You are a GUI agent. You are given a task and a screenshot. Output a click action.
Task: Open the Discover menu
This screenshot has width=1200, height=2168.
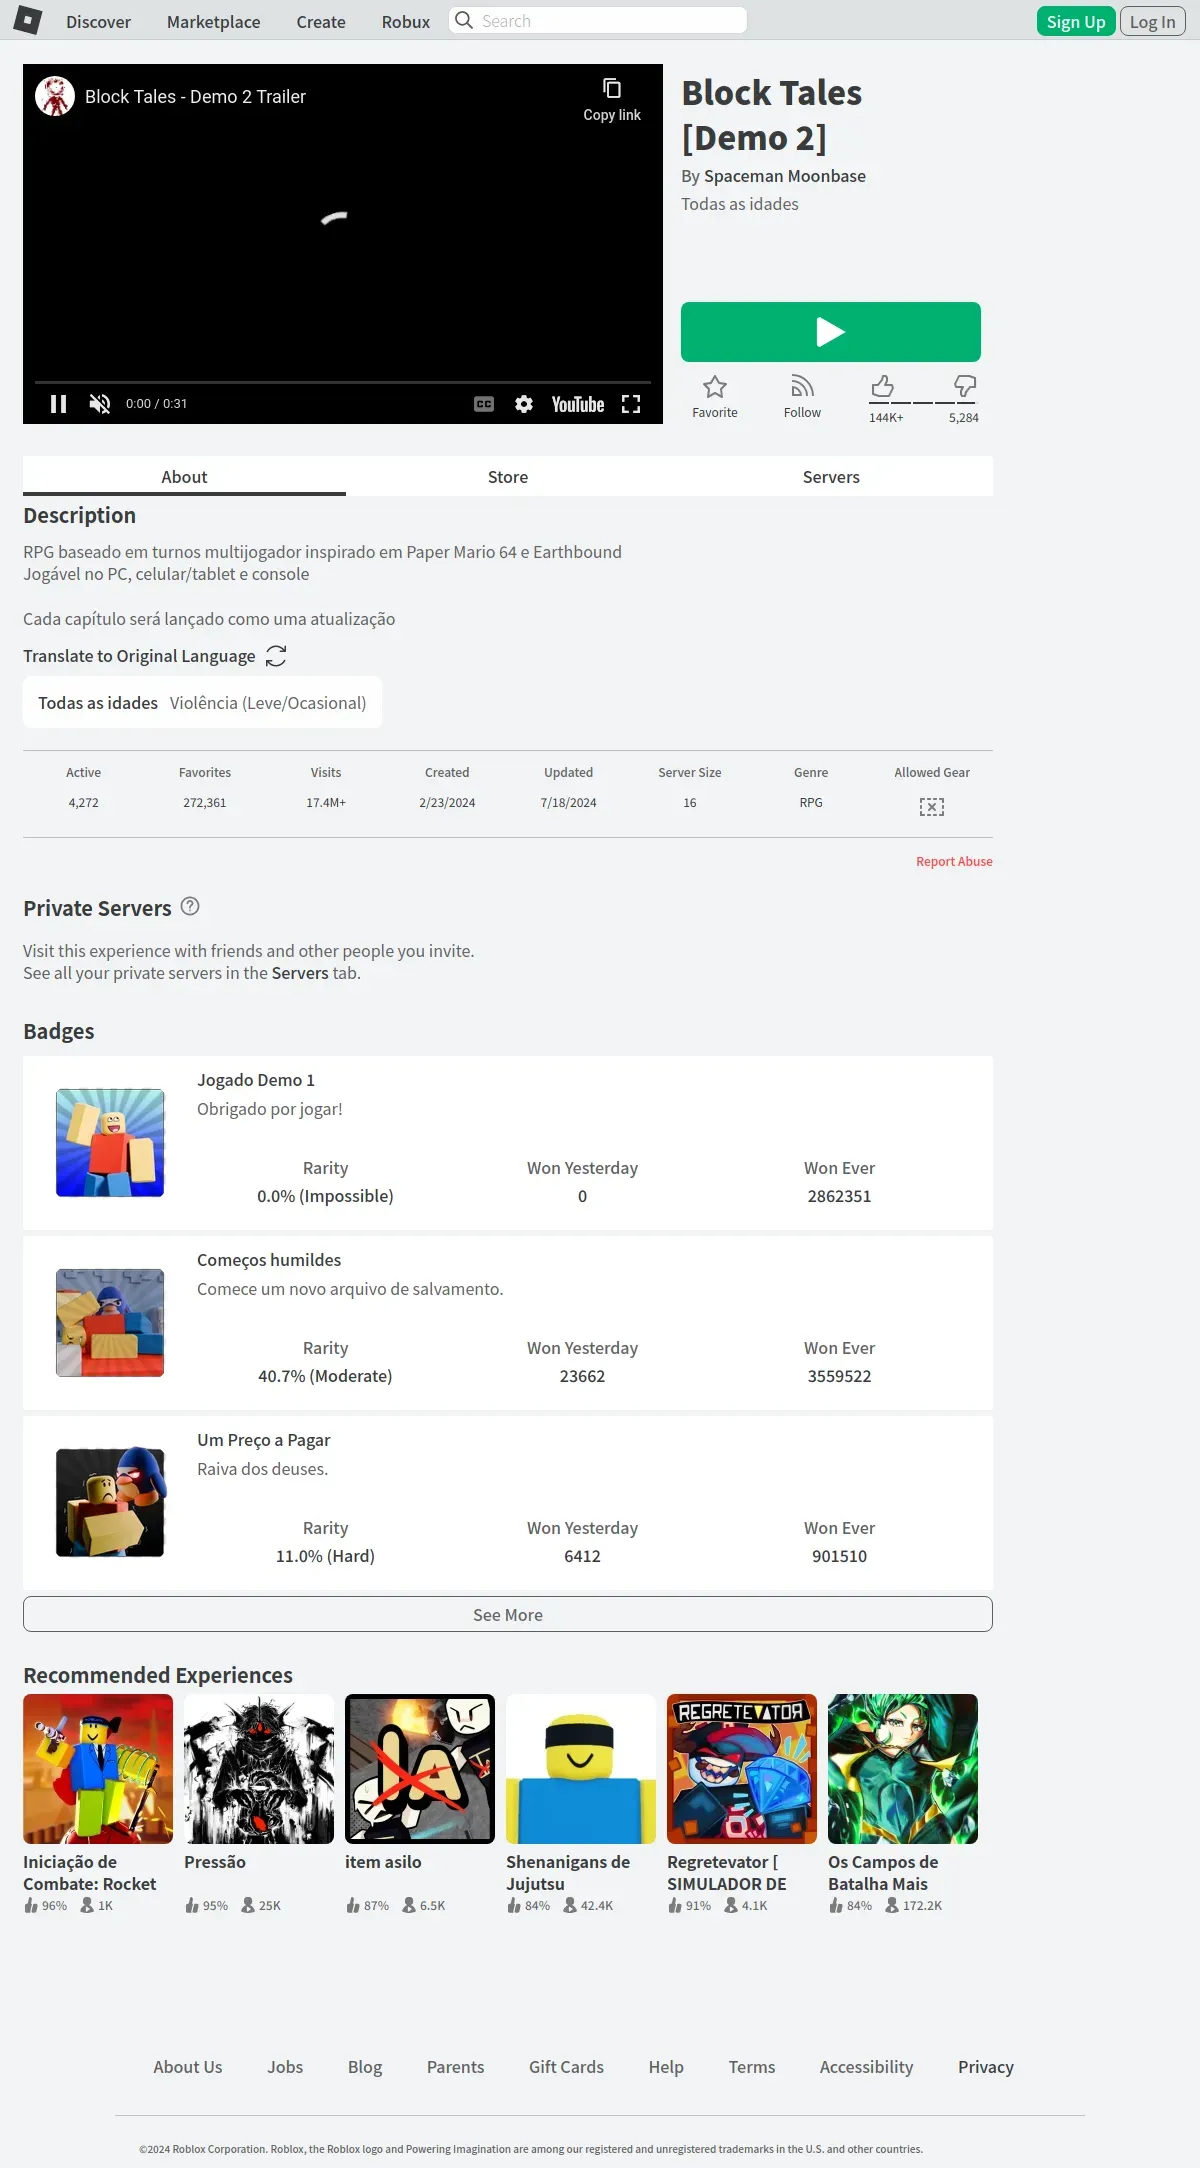98,21
